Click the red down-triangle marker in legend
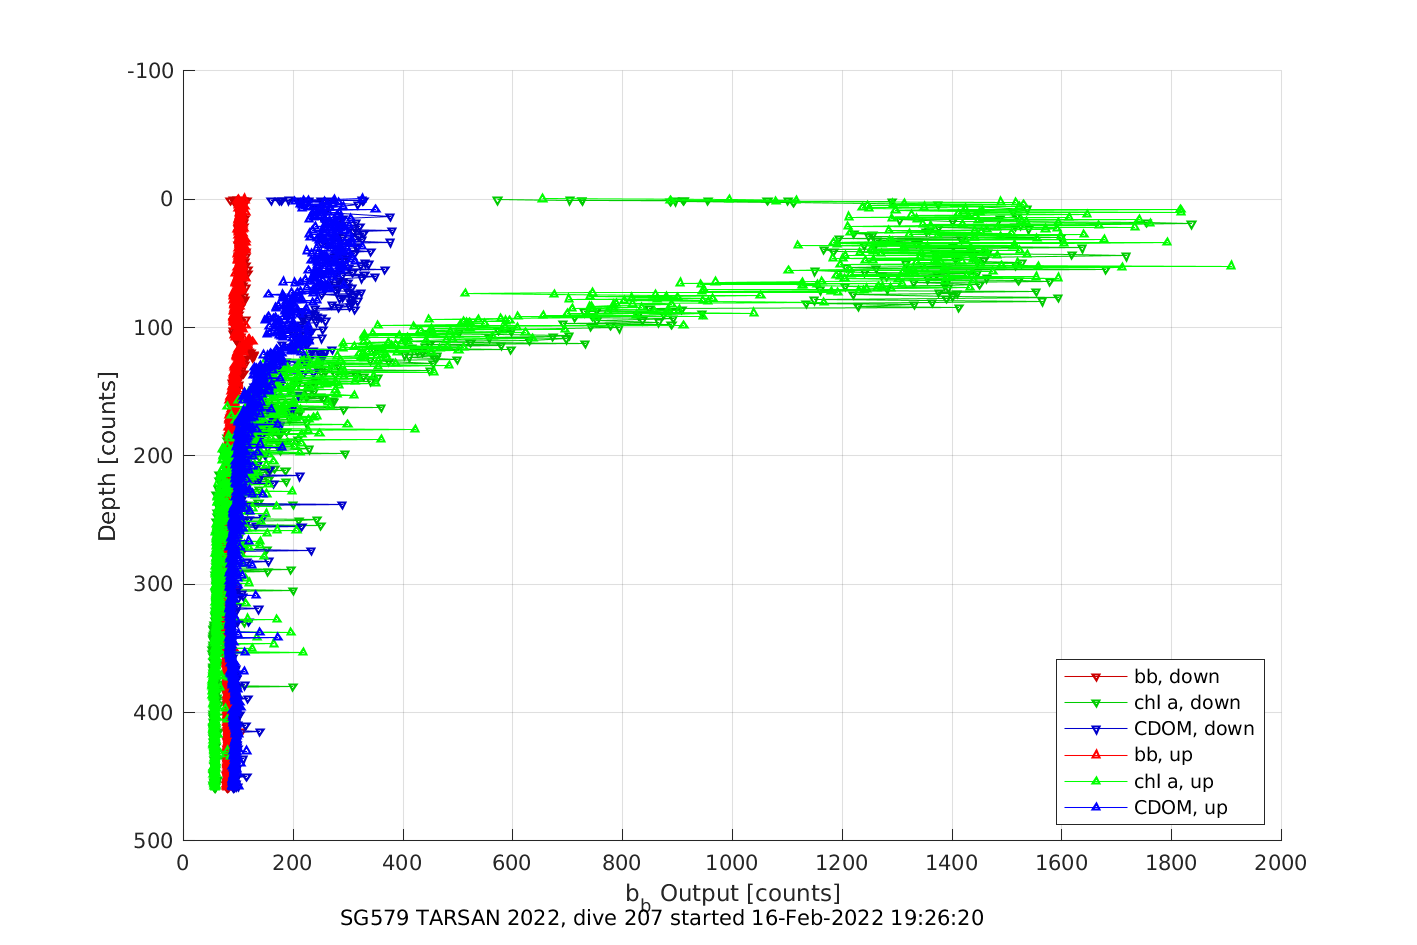The height and width of the screenshot is (945, 1417). [x=1096, y=678]
